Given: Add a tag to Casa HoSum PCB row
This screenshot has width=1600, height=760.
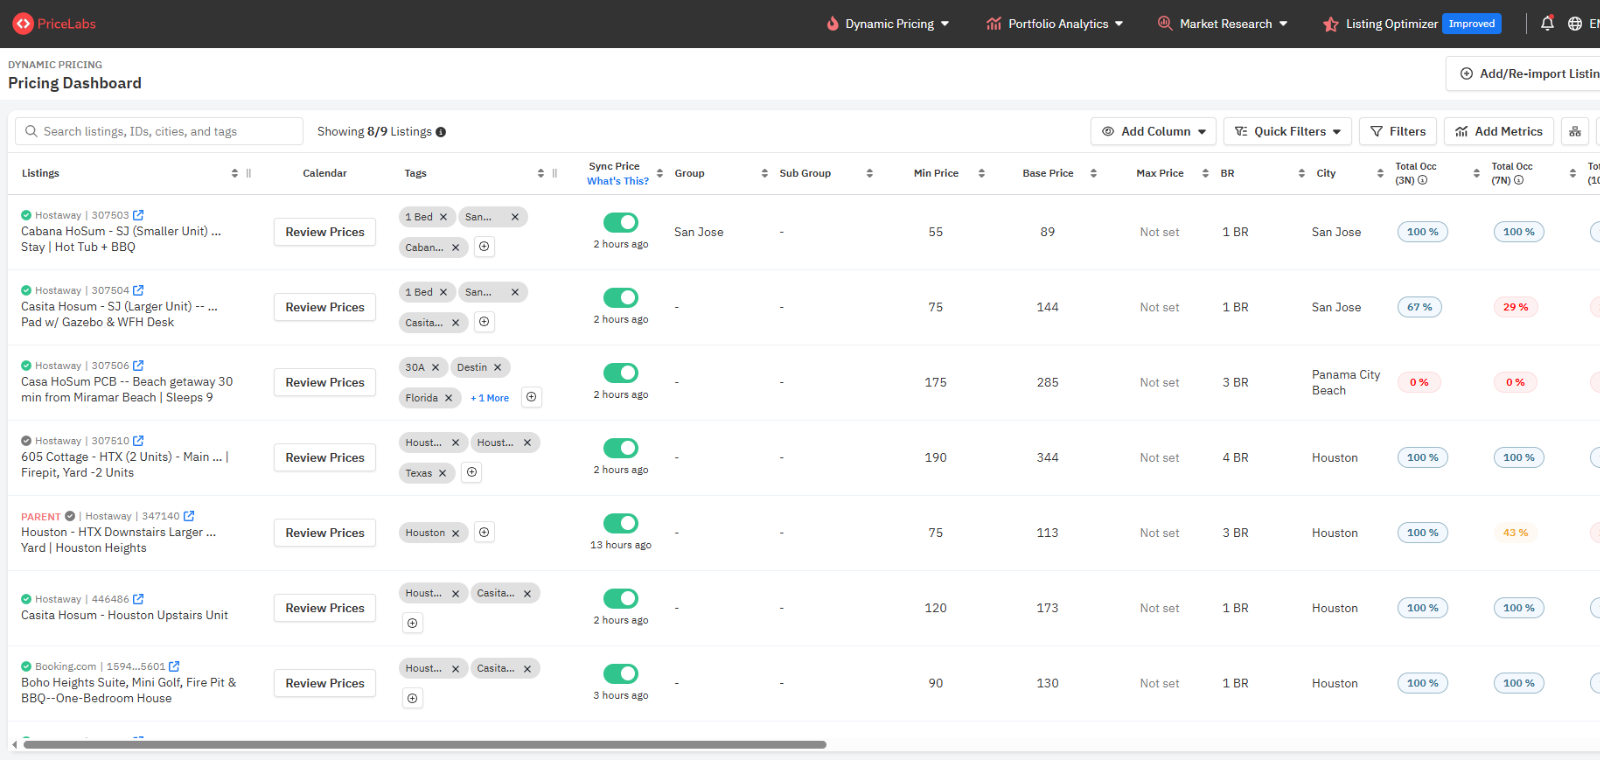Looking at the screenshot, I should click(x=532, y=397).
